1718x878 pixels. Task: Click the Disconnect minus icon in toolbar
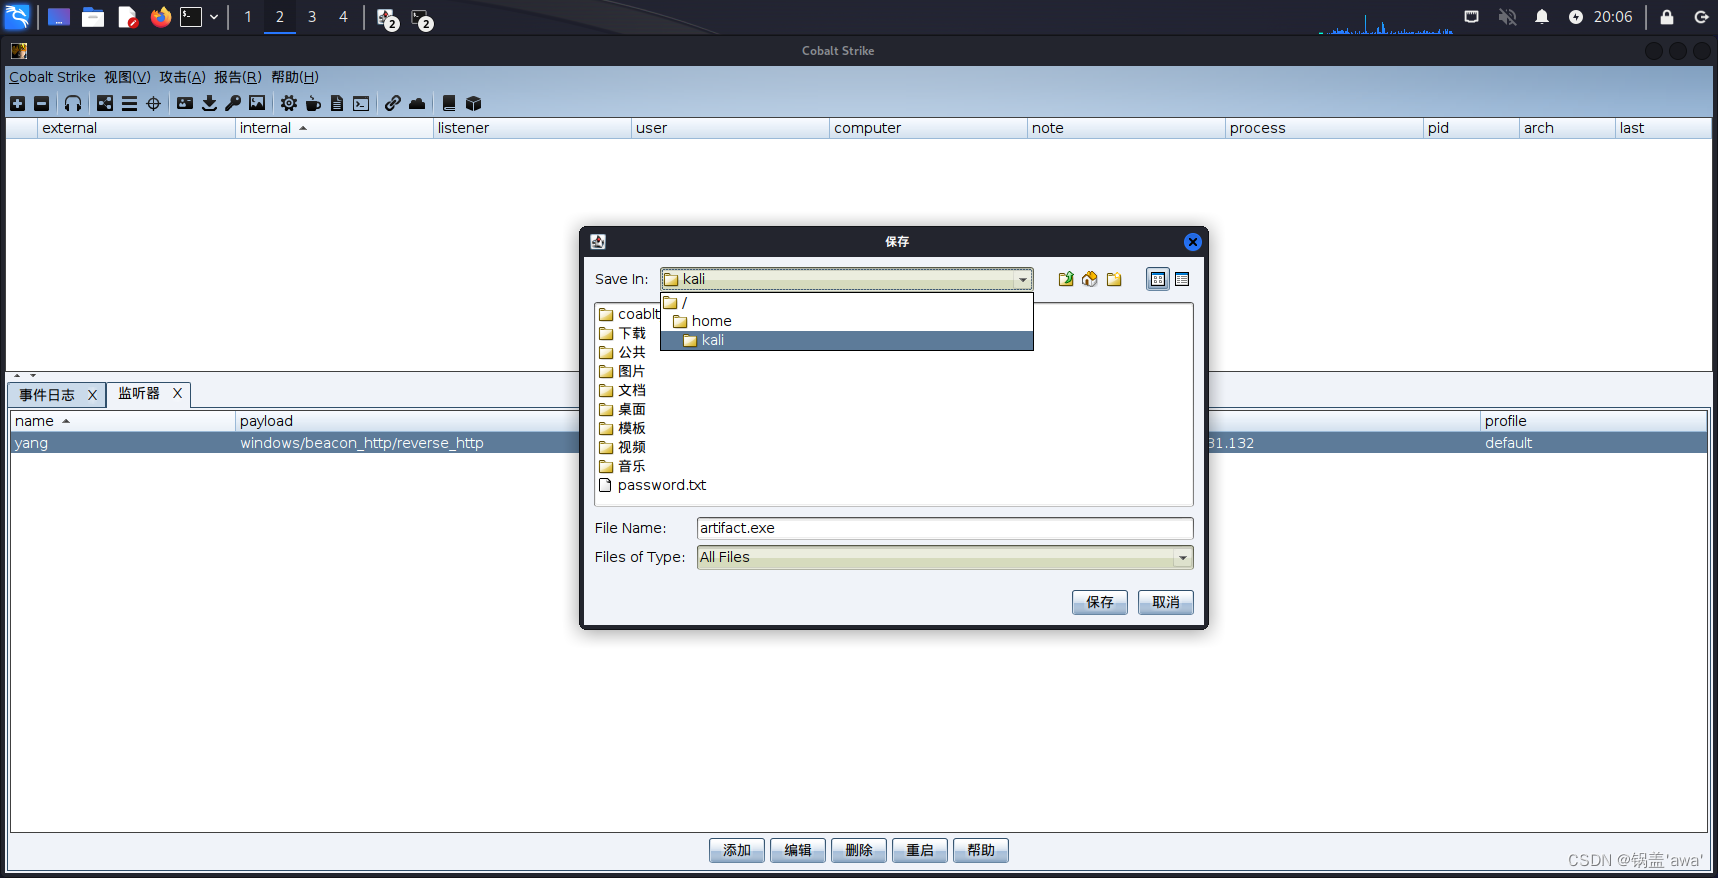(x=41, y=103)
